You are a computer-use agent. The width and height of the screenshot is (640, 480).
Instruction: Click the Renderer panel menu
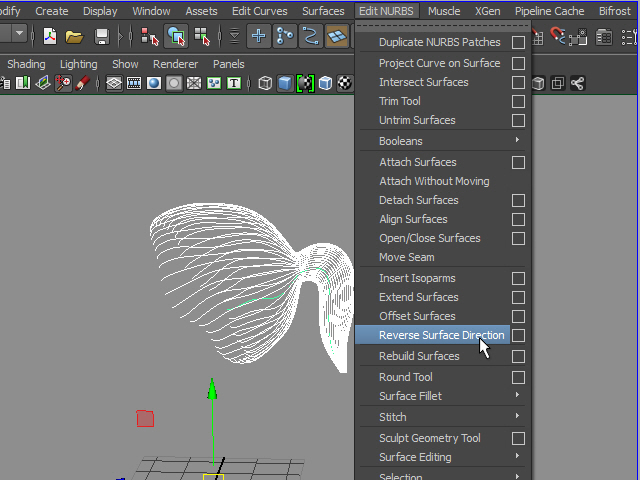click(175, 64)
